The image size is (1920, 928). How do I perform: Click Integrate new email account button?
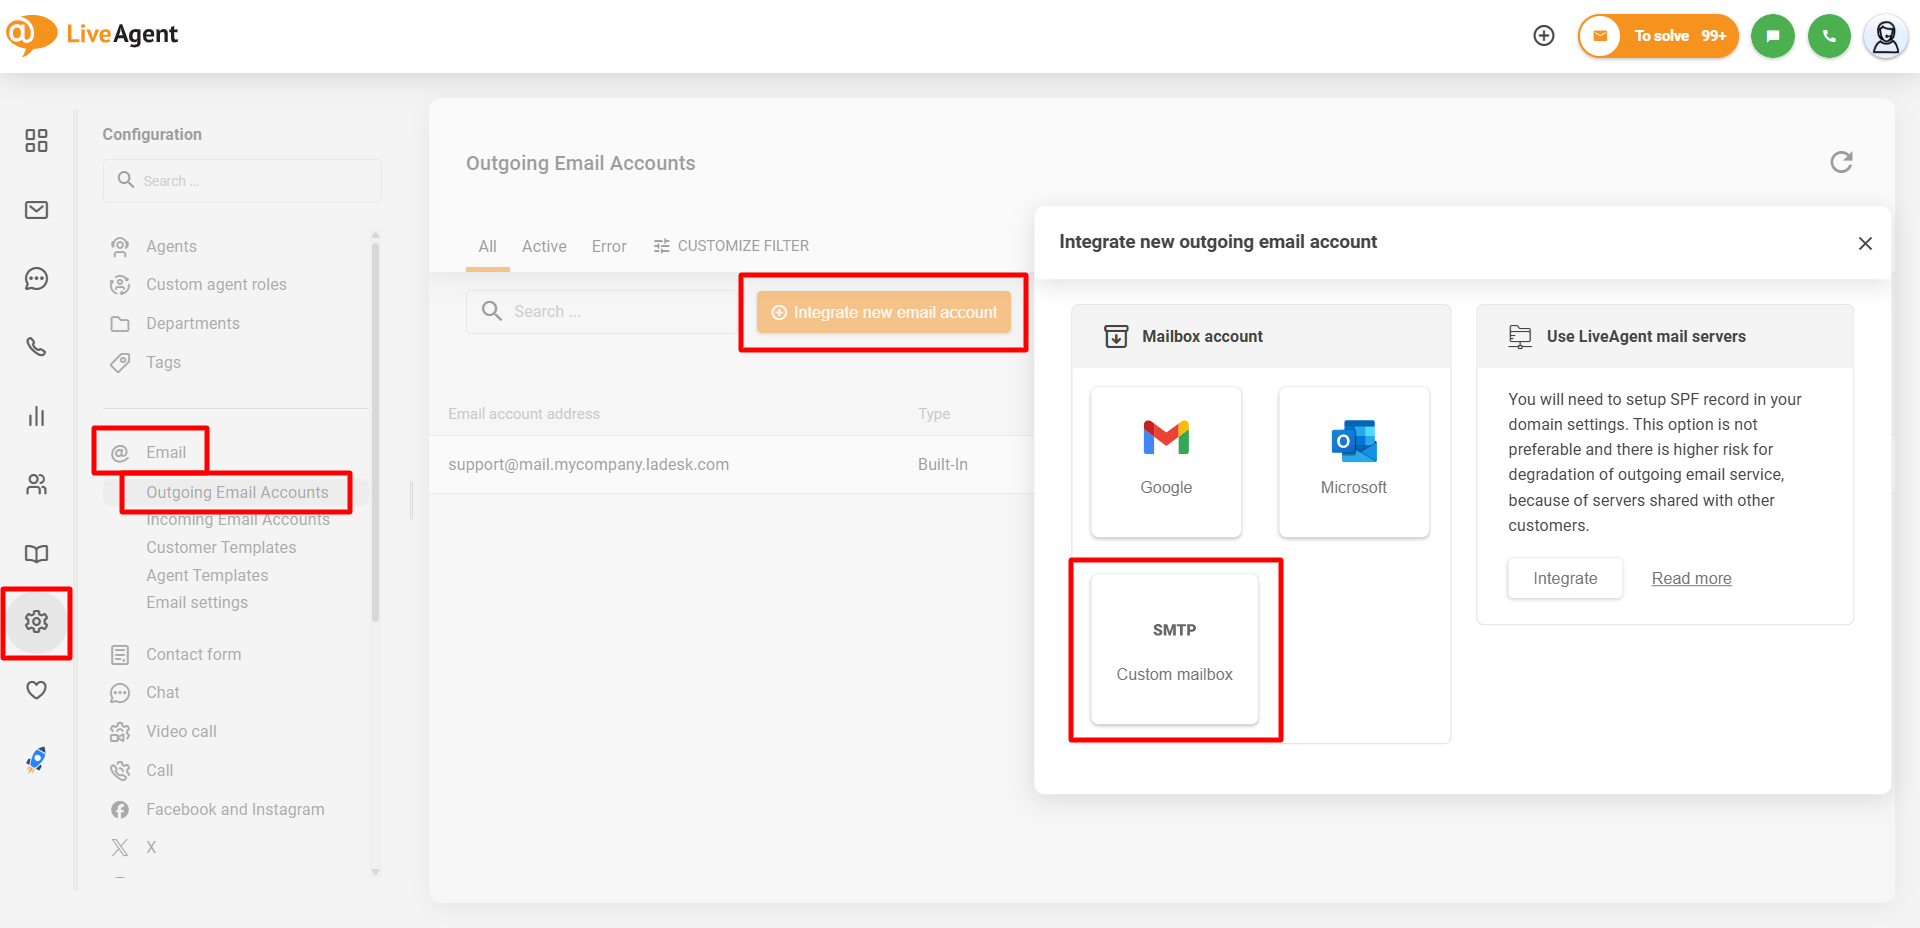(884, 312)
